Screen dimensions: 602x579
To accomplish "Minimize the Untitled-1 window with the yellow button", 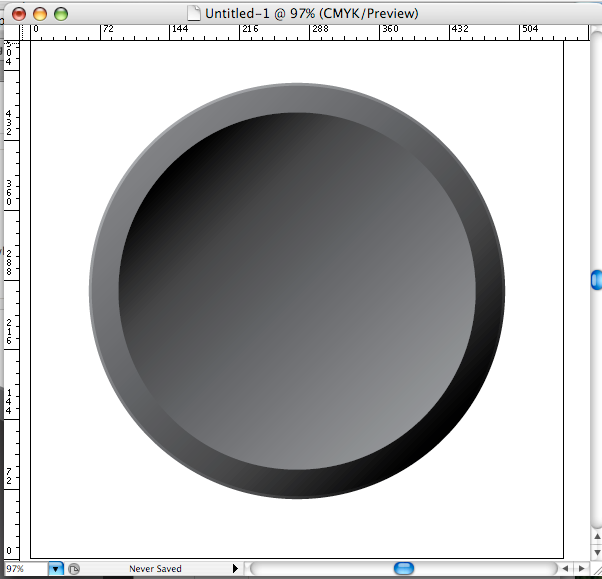I will pos(40,14).
